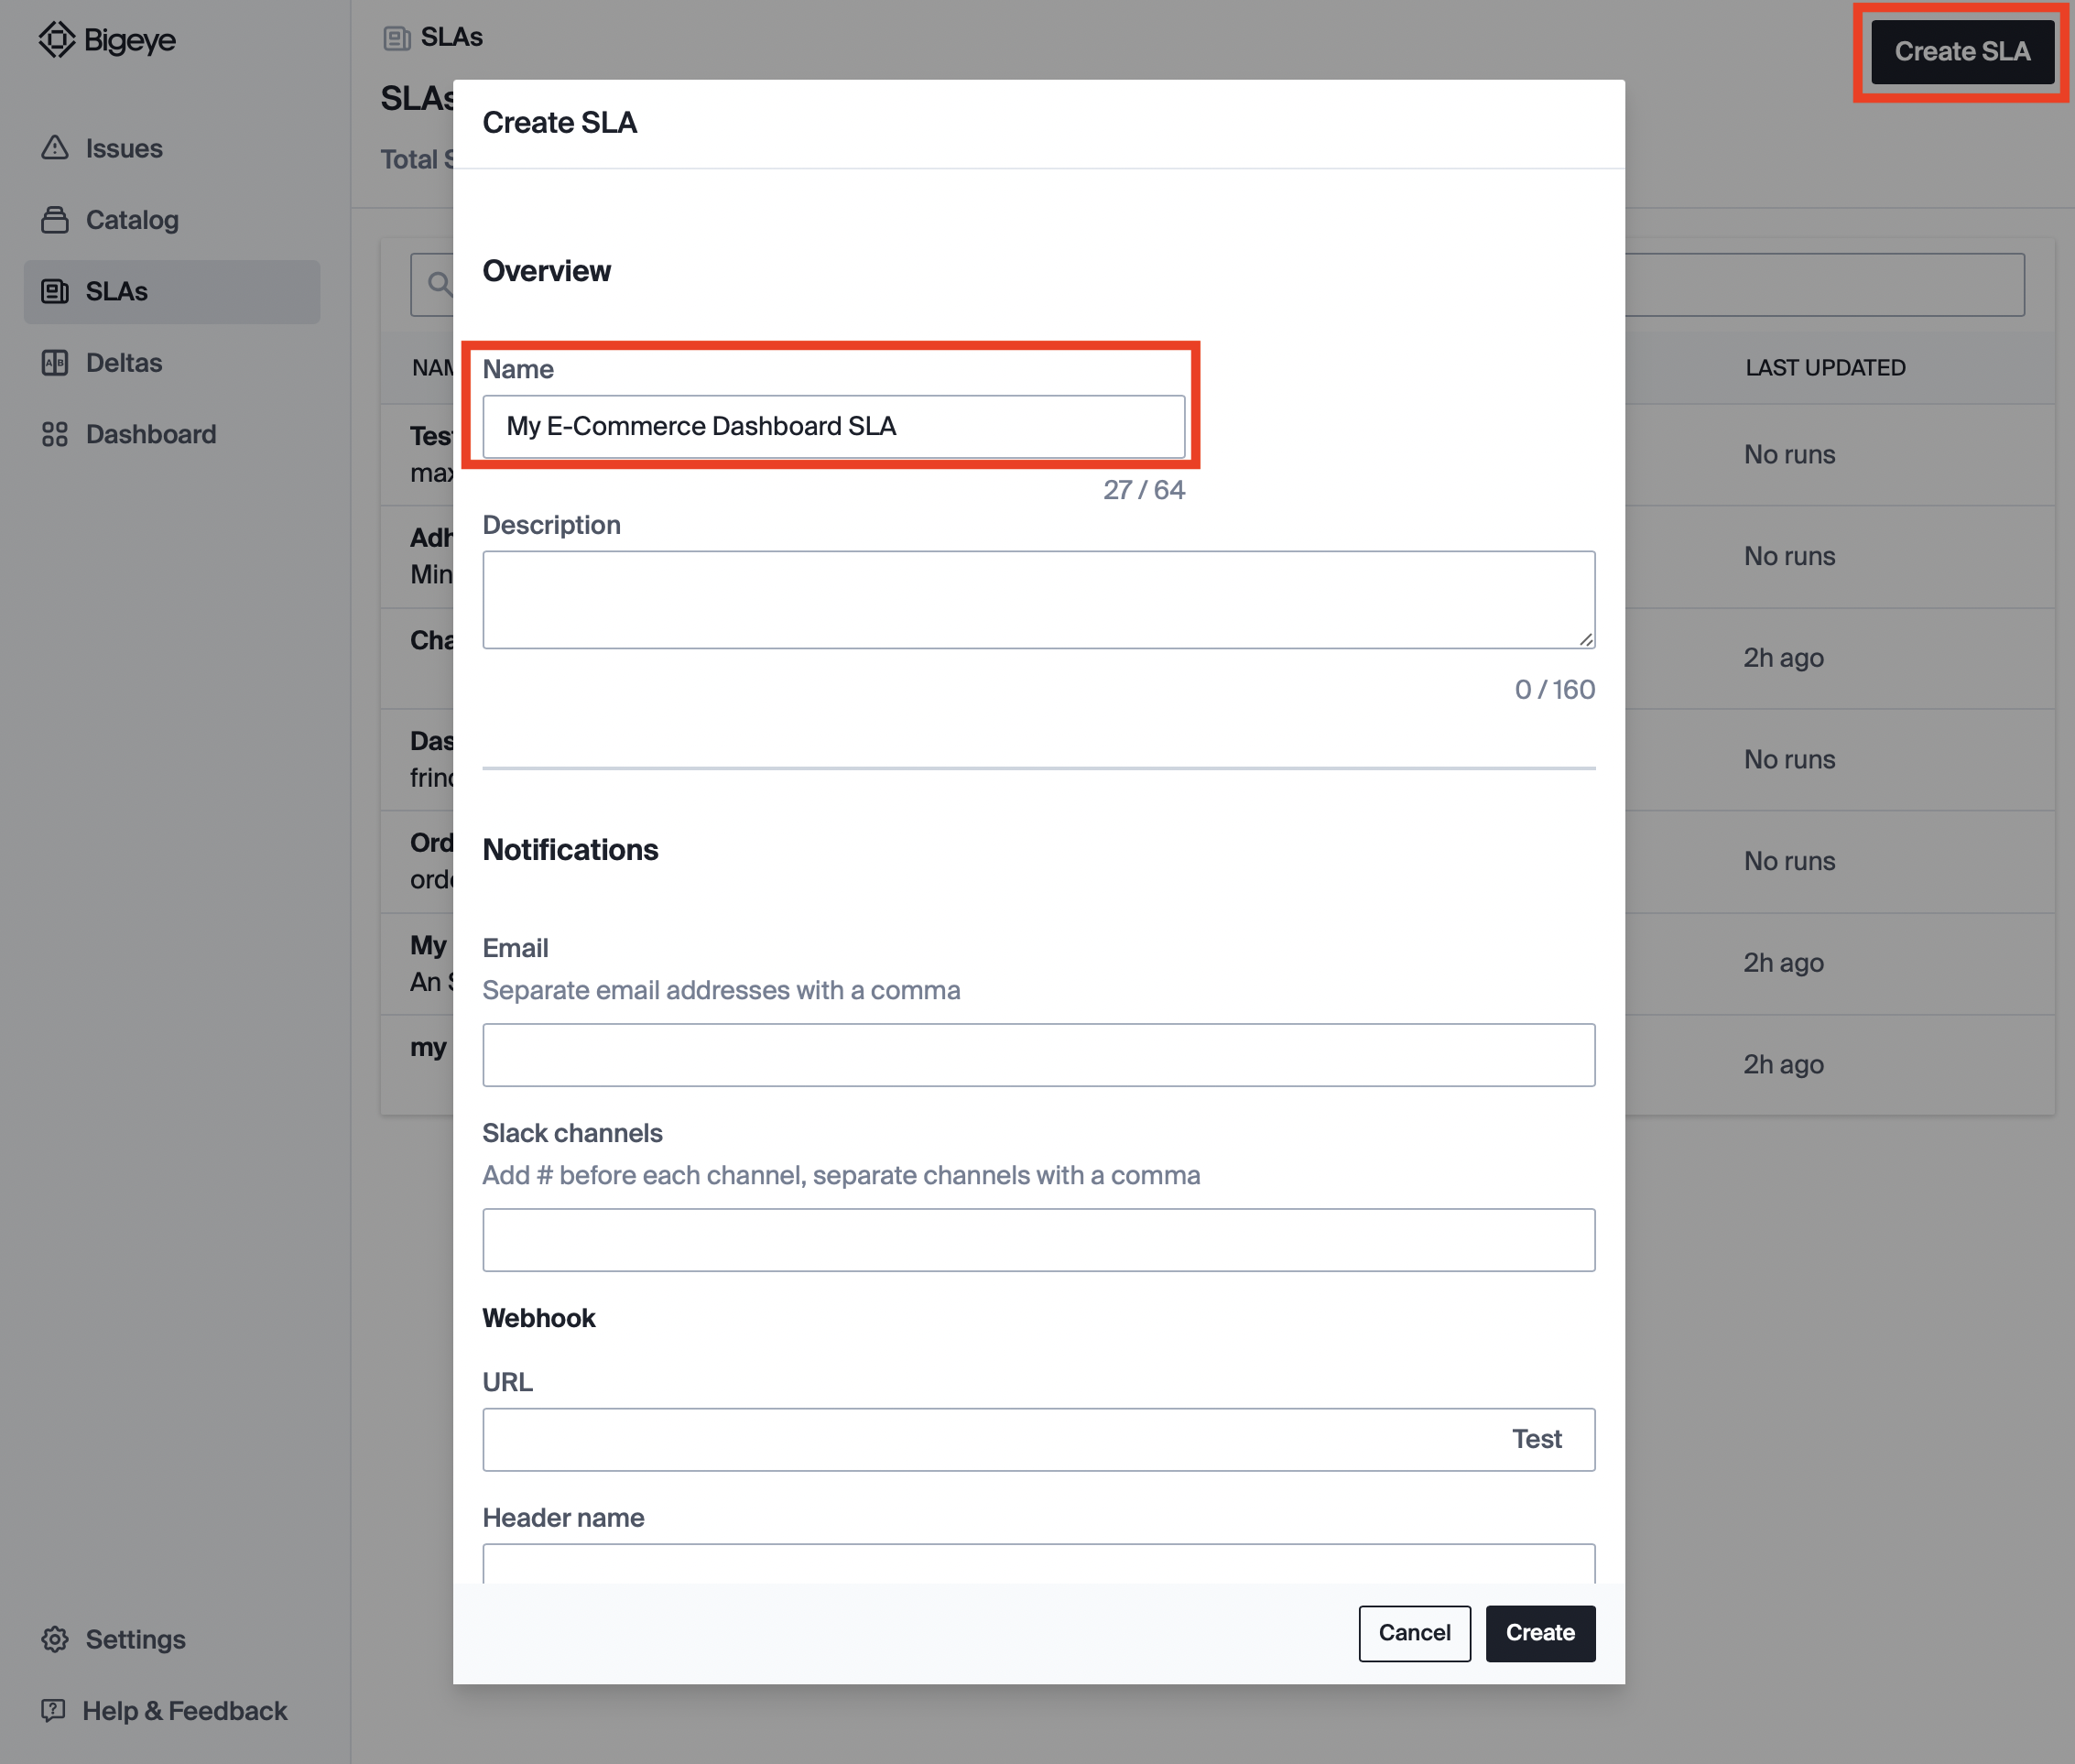
Task: Click the Help & Feedback icon
Action: 53,1710
